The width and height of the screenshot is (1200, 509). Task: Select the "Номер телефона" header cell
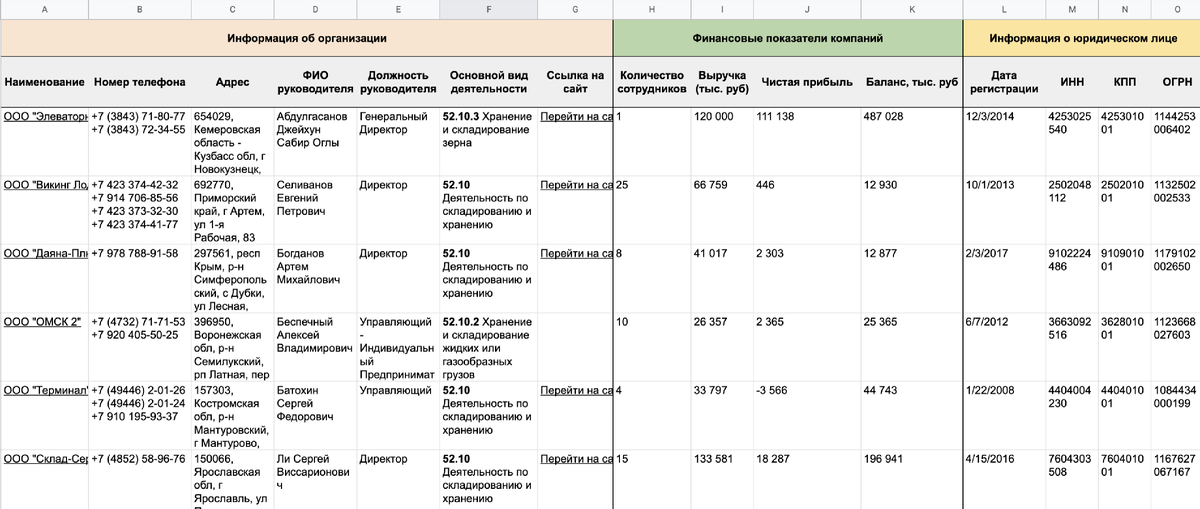pos(139,81)
